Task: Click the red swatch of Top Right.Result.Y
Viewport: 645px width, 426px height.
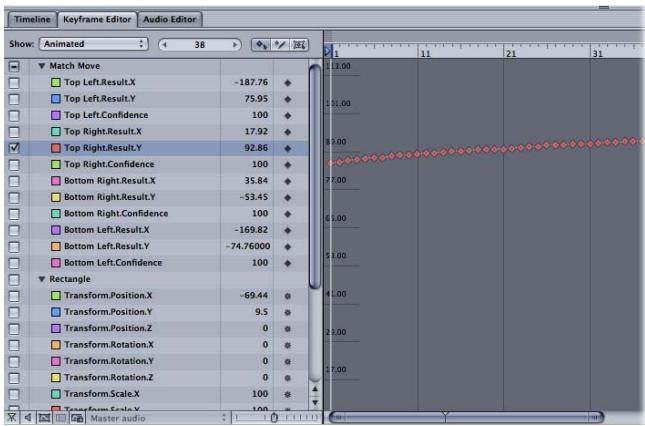Action: click(56, 148)
